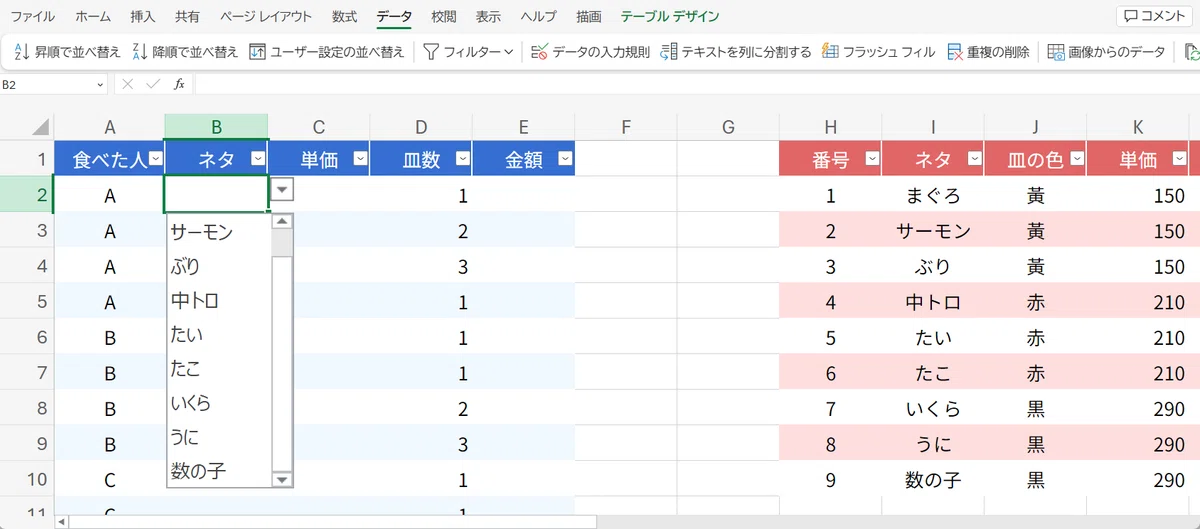The width and height of the screenshot is (1200, 529).
Task: Click dropdown list scroll-up arrow
Action: [282, 222]
